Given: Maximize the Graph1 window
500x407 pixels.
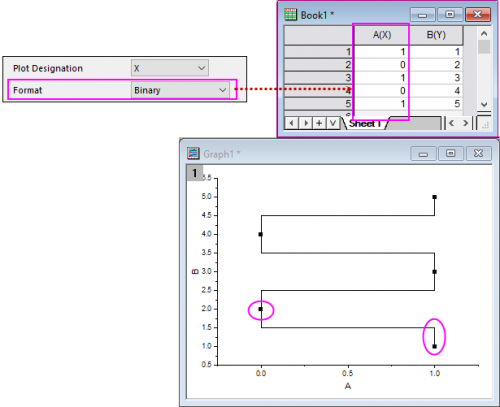Looking at the screenshot, I should coord(450,154).
